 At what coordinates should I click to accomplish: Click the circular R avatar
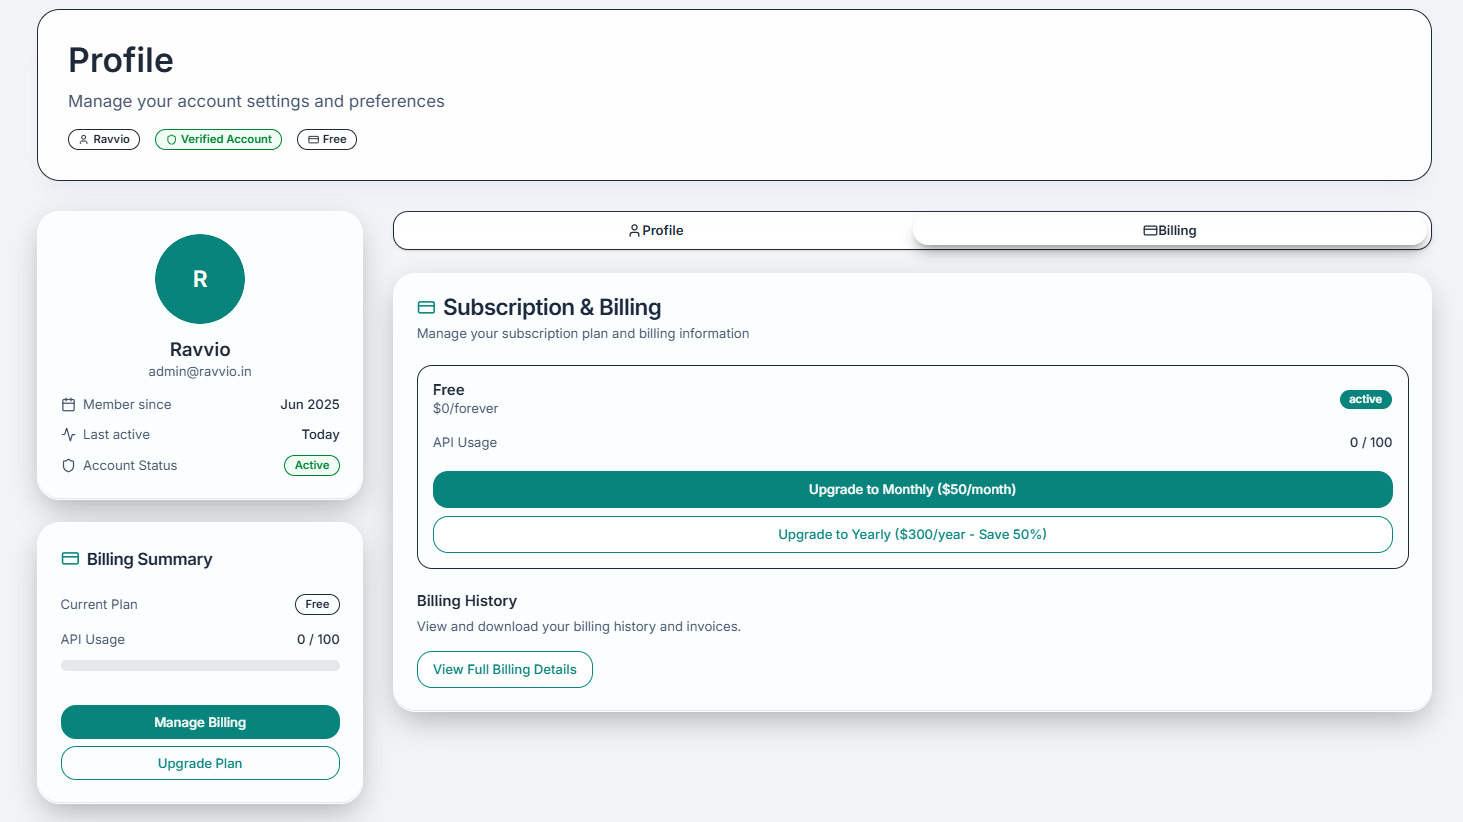[x=200, y=279]
